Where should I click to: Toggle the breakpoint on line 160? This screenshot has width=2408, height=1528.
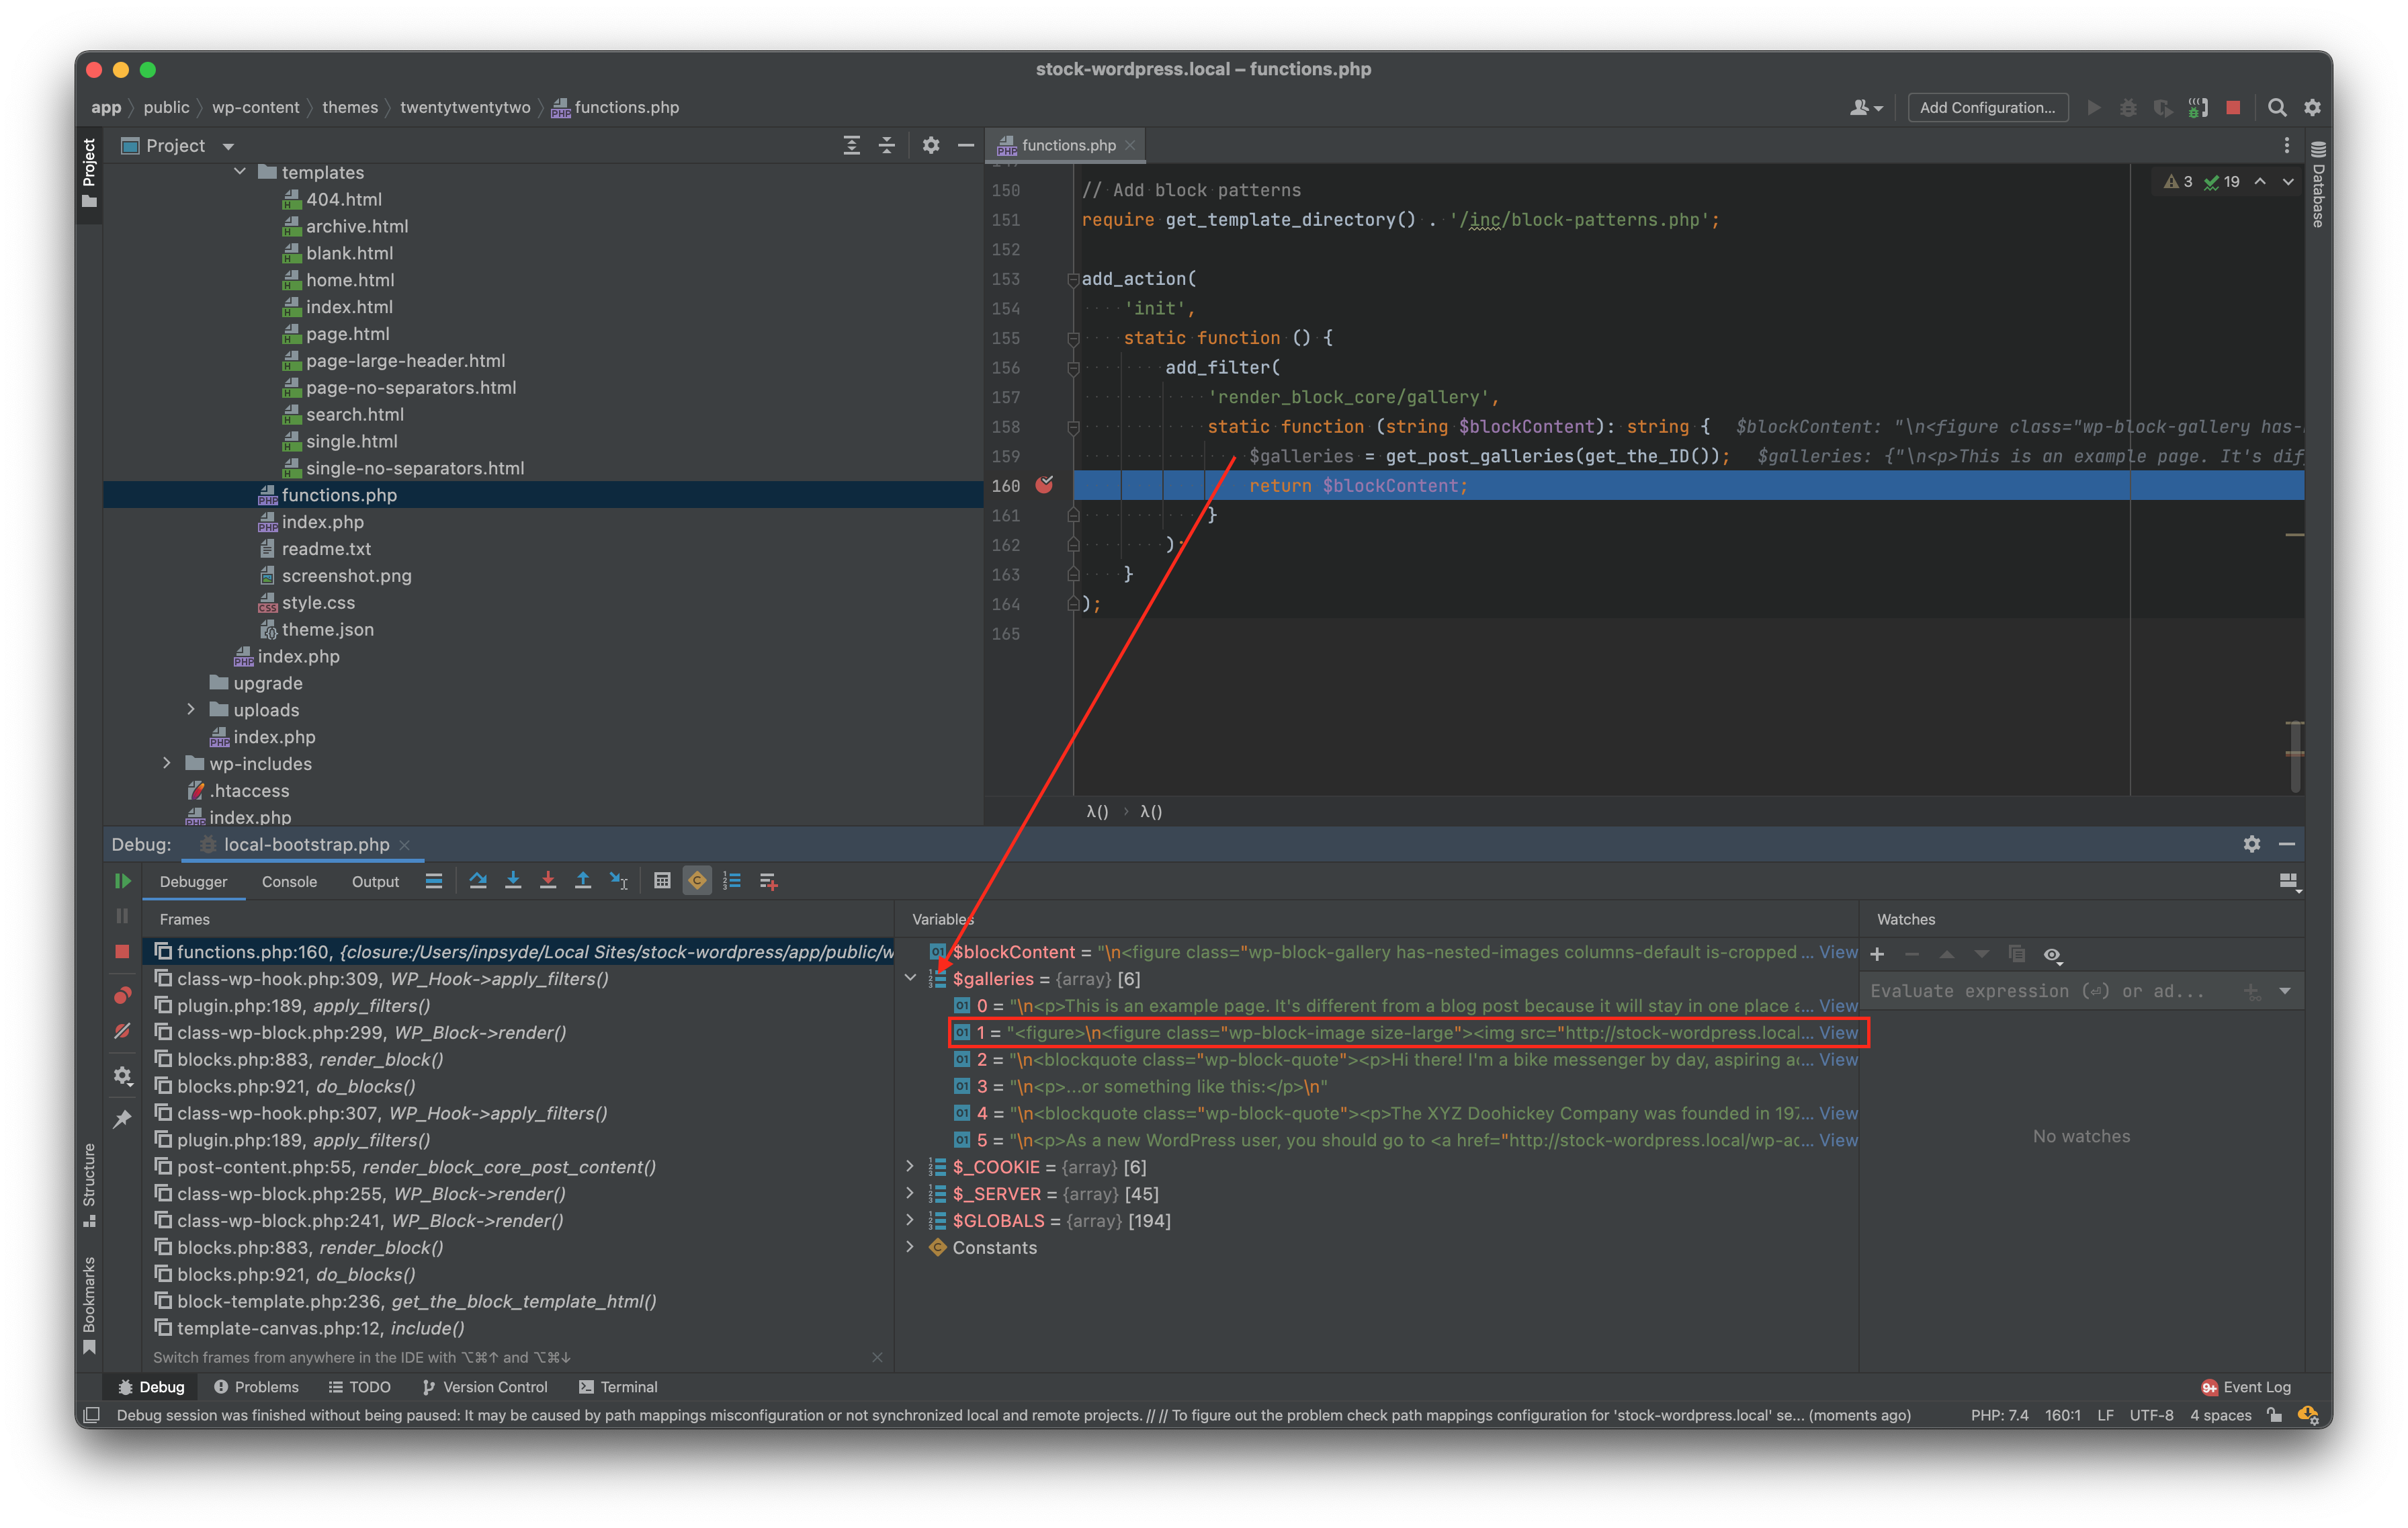click(1044, 485)
